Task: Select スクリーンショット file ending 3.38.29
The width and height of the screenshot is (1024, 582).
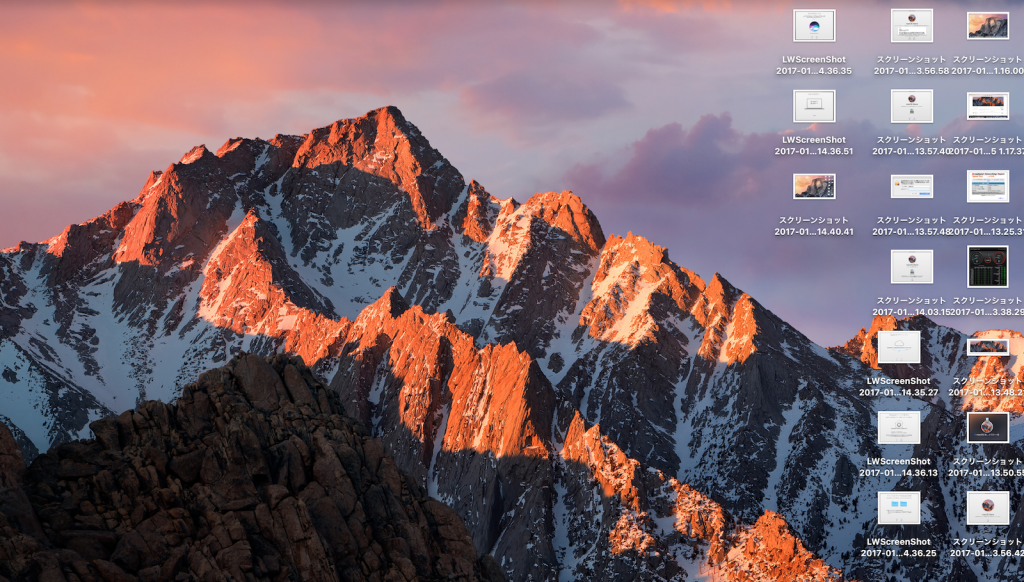Action: pos(988,266)
